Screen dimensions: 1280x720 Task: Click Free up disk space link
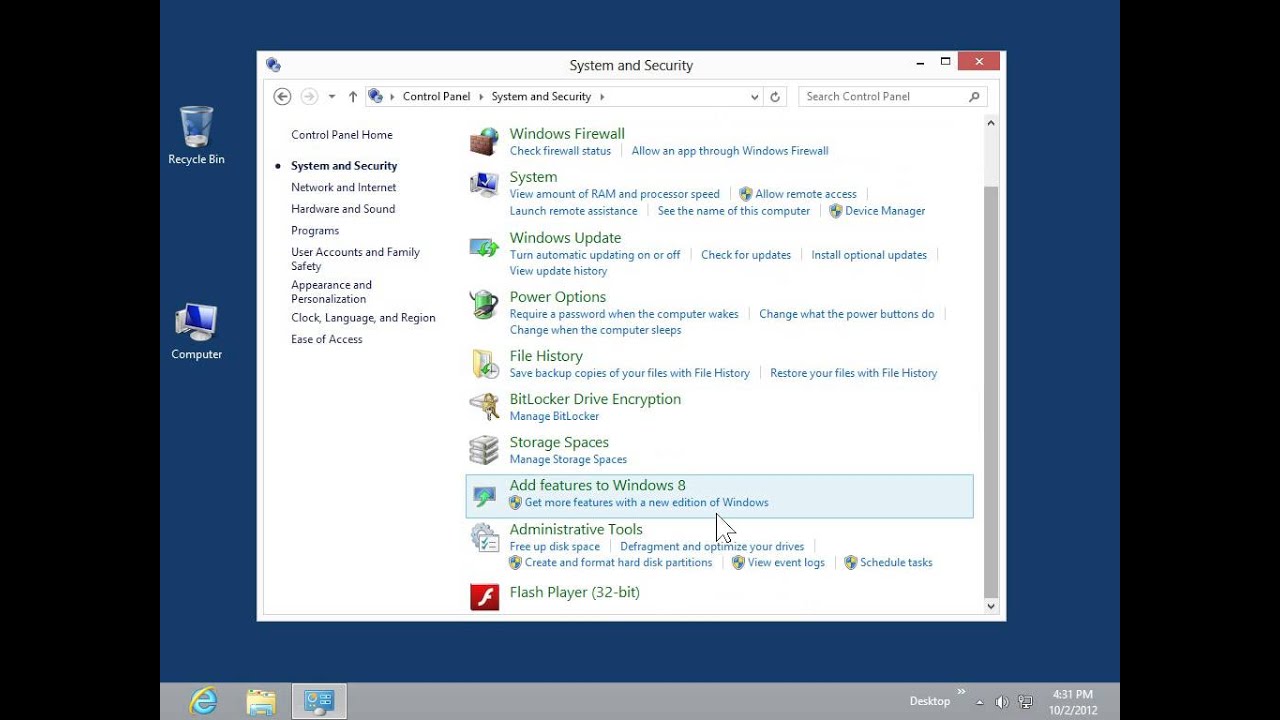point(555,547)
